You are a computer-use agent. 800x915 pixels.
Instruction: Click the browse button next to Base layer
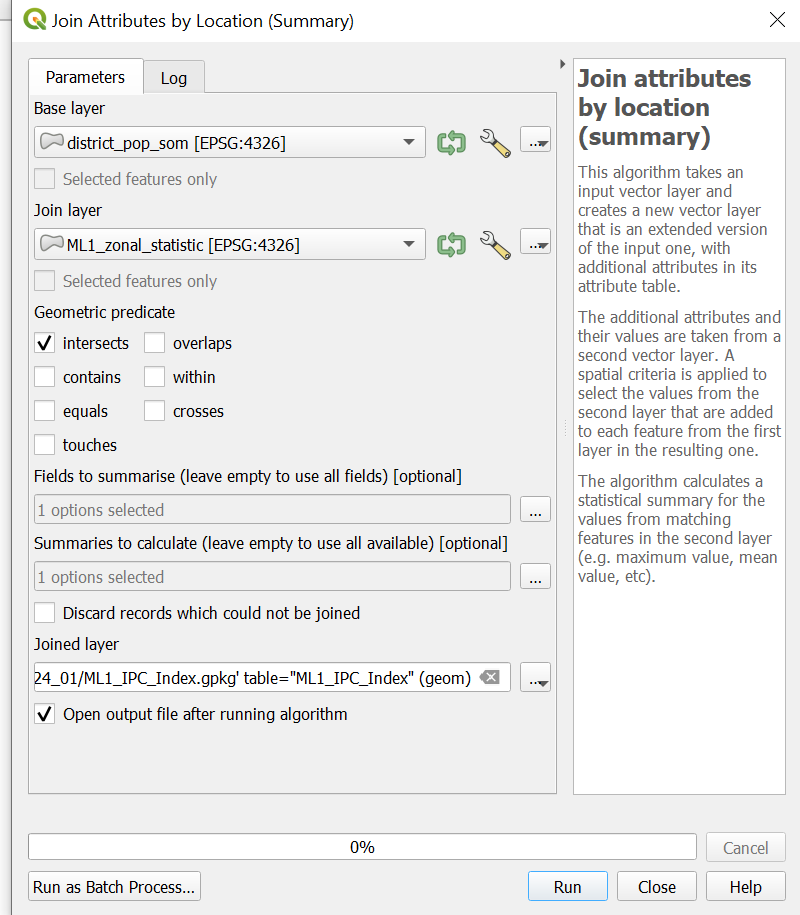point(536,143)
